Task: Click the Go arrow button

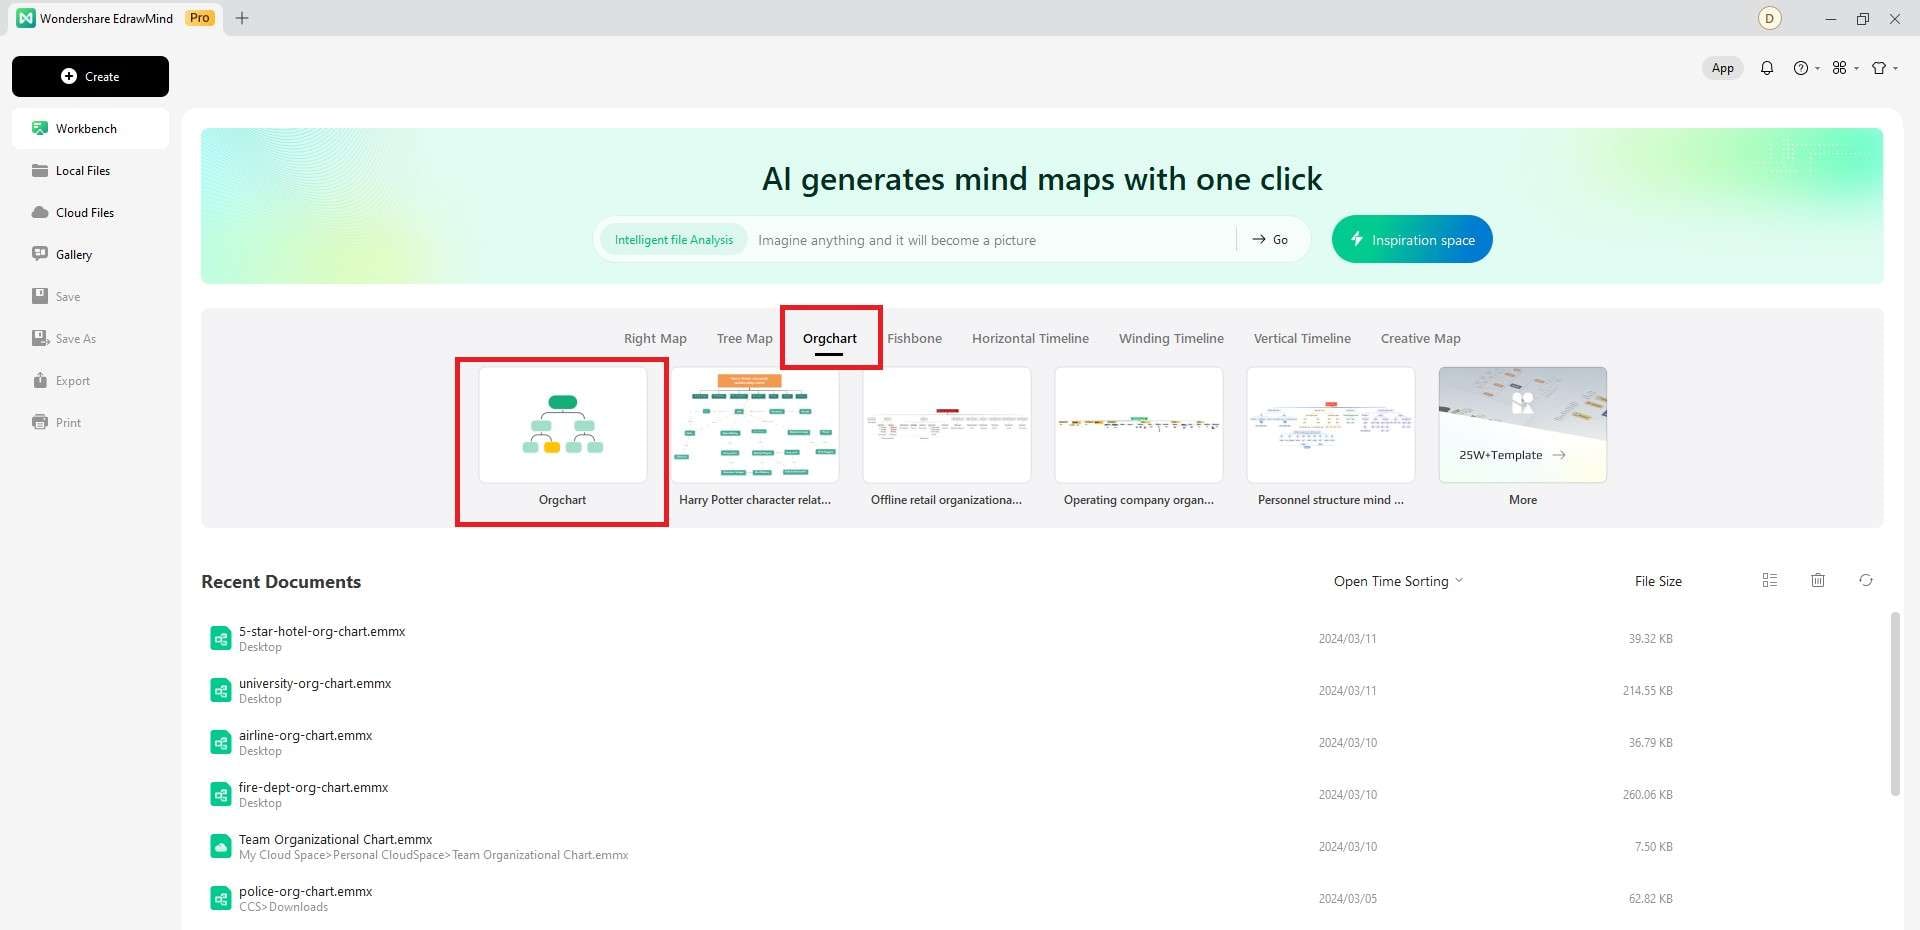Action: 1270,240
